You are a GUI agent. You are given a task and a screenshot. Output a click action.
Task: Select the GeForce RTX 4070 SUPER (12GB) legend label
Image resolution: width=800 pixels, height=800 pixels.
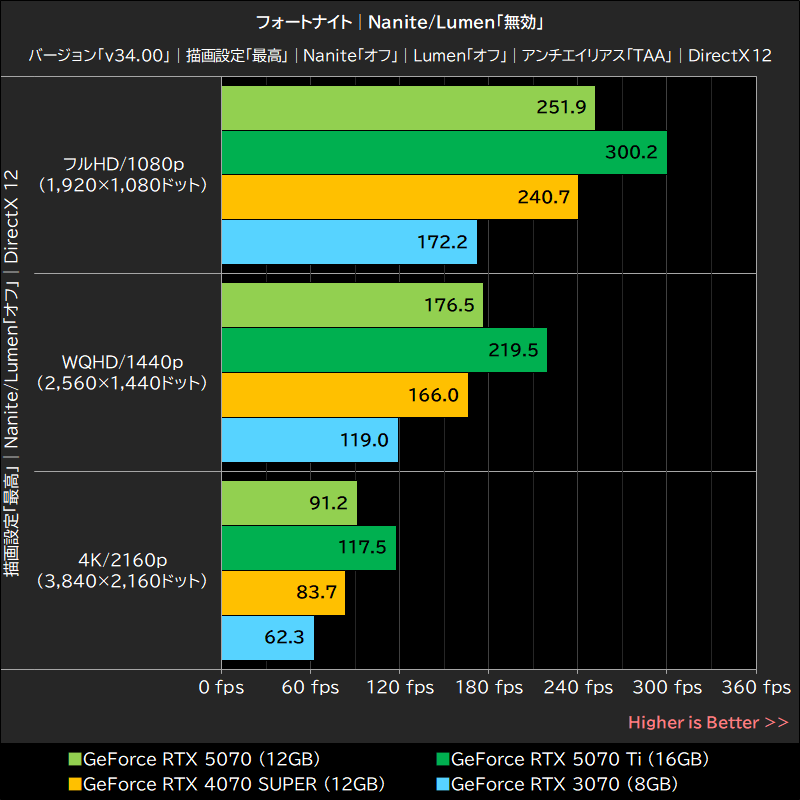pyautogui.click(x=234, y=784)
